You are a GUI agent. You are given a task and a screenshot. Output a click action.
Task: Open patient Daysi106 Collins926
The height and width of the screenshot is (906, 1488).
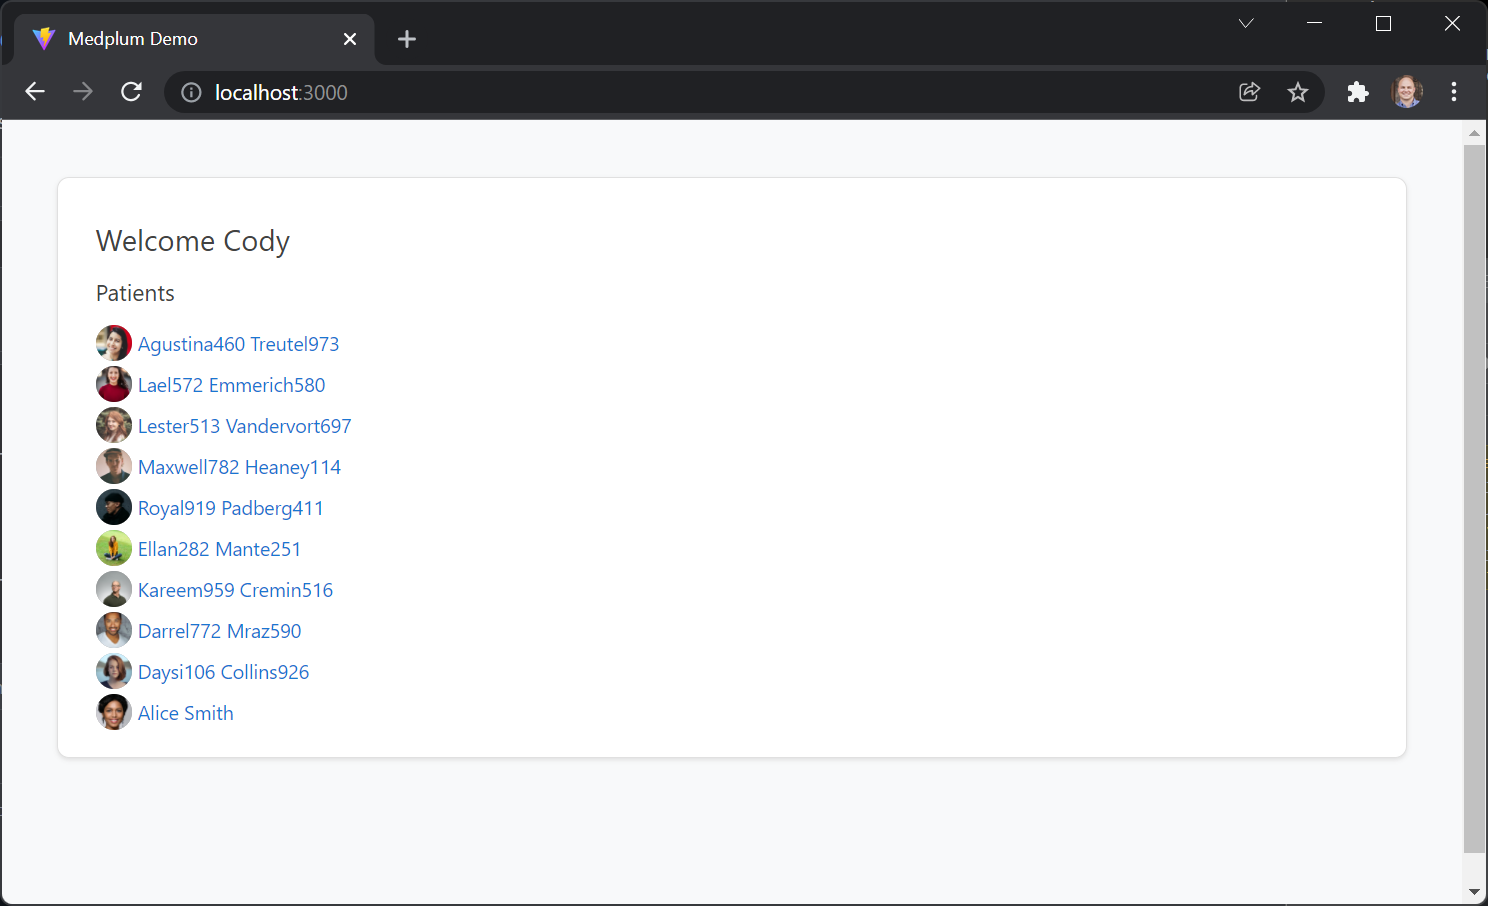[x=223, y=671]
